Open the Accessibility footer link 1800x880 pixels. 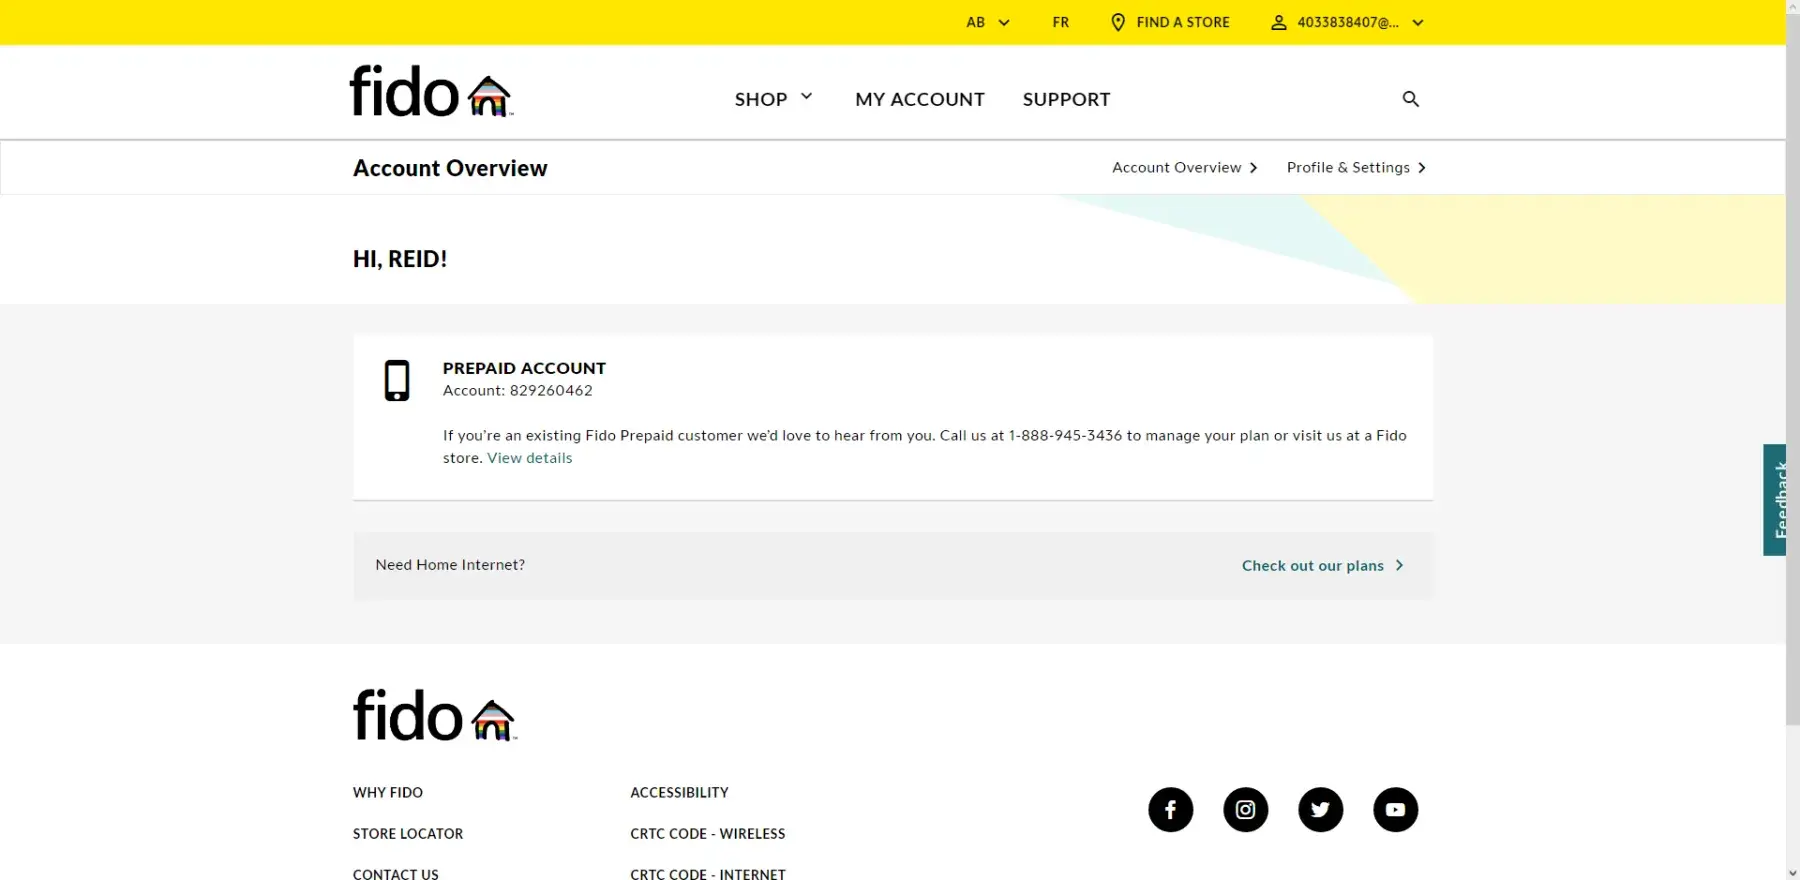(679, 793)
